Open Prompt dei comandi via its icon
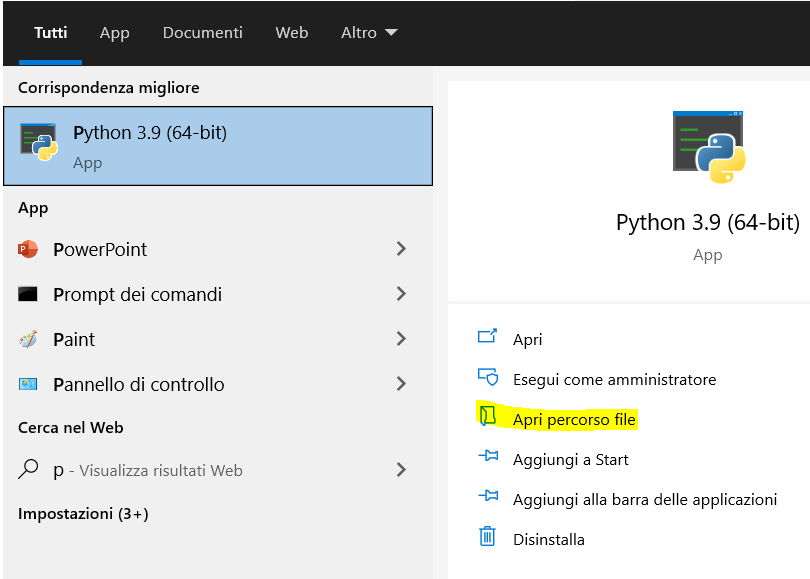 (26, 294)
